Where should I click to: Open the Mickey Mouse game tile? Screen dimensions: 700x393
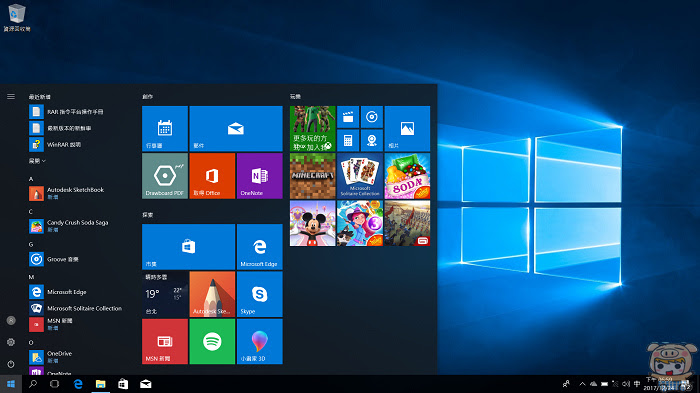coord(312,223)
